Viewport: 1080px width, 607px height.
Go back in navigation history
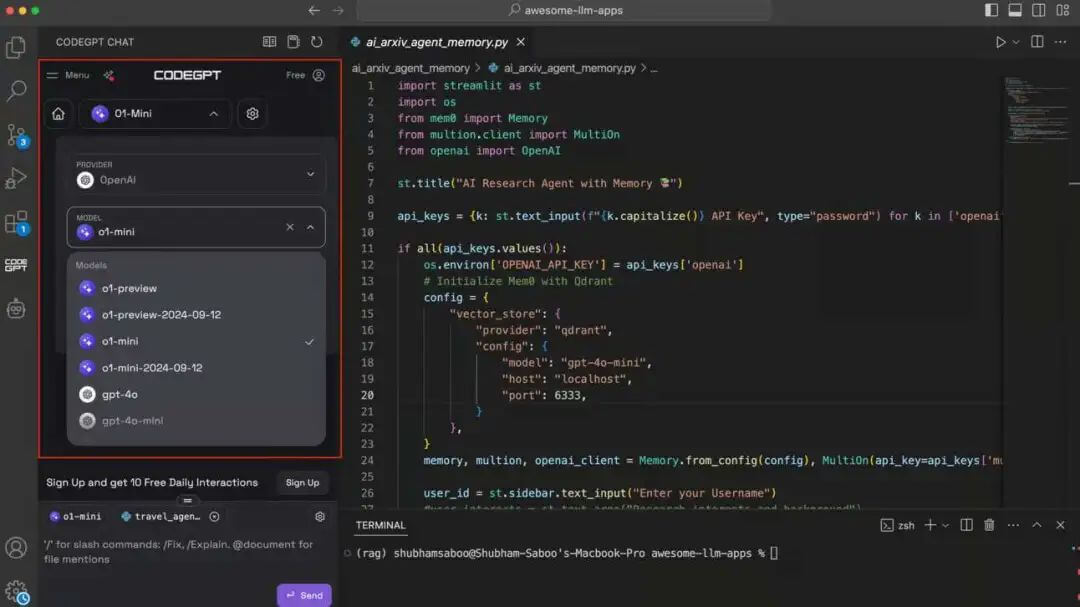pos(314,10)
